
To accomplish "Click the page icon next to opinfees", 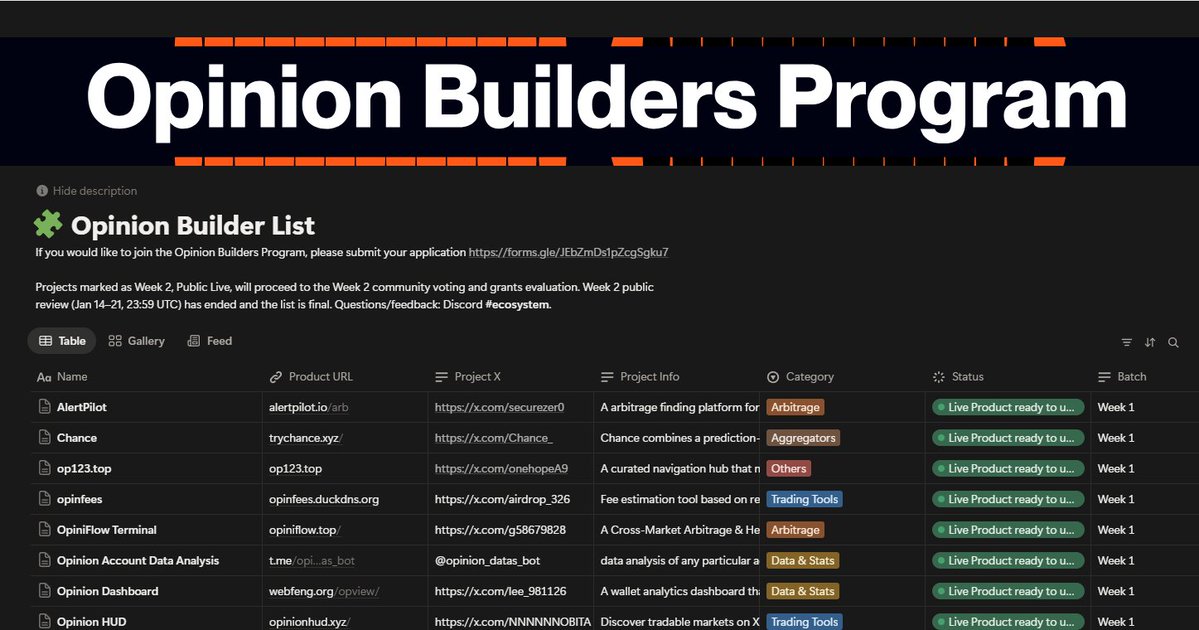I will click(x=44, y=498).
